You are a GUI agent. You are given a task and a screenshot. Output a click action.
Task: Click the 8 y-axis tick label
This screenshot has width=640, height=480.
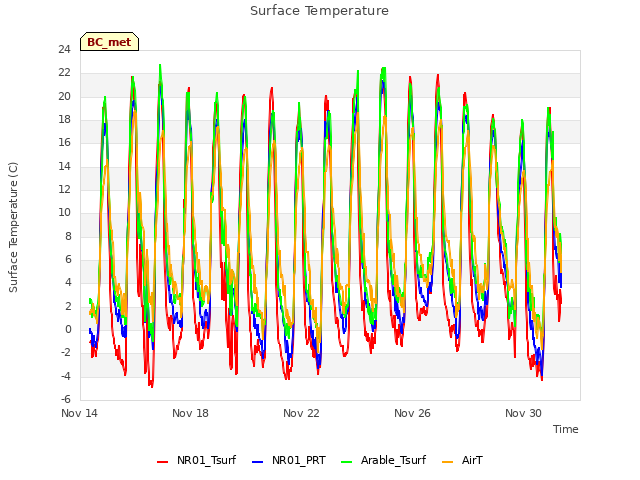click(x=68, y=236)
